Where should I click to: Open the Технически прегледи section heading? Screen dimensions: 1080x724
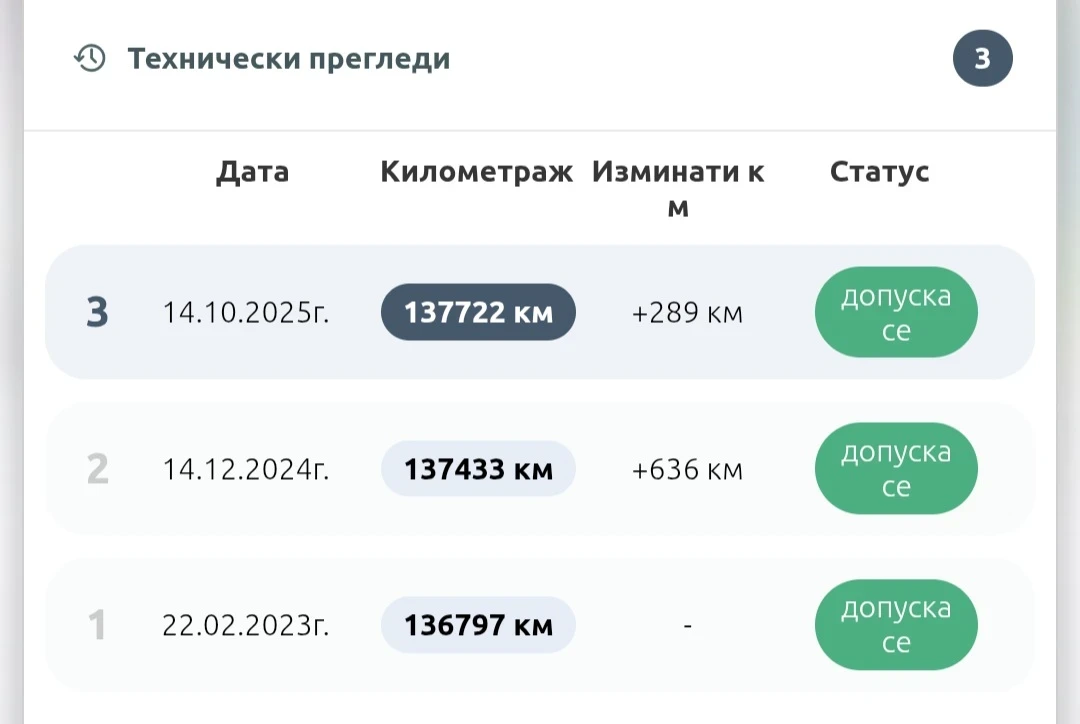pos(288,59)
